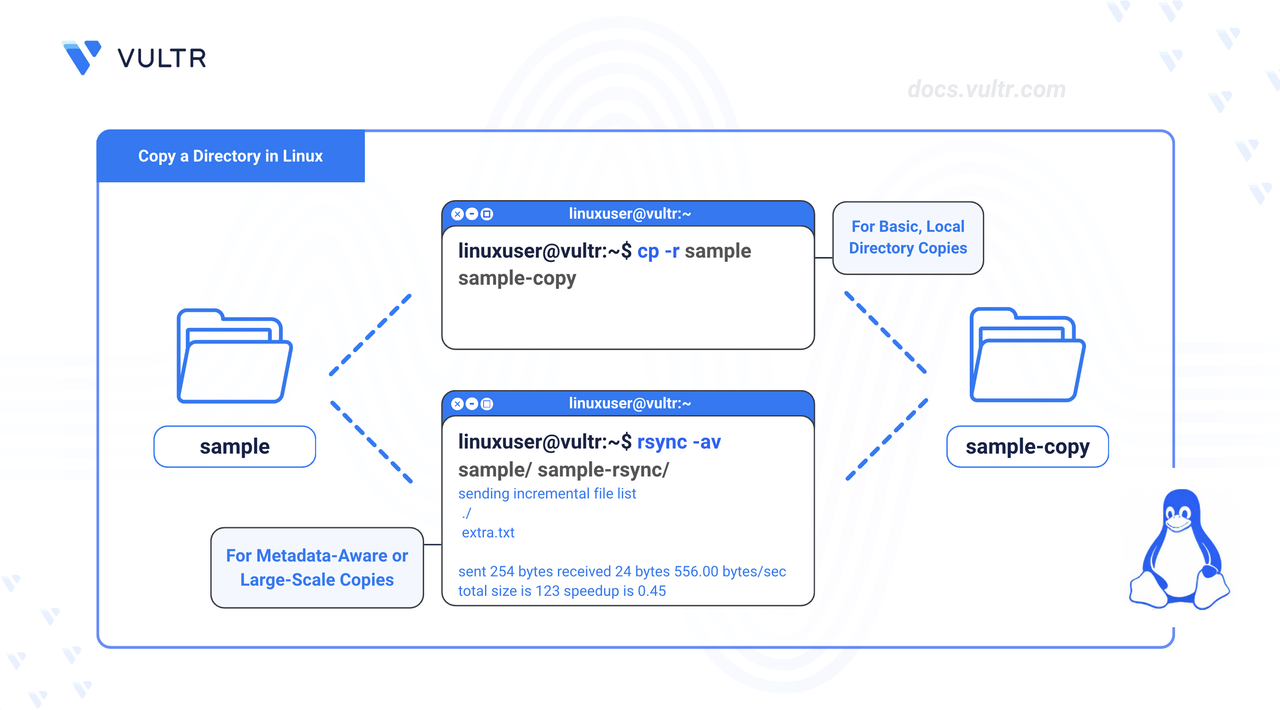Image resolution: width=1280 pixels, height=710 pixels.
Task: Click extra.txt in rsync output
Action: click(x=488, y=533)
